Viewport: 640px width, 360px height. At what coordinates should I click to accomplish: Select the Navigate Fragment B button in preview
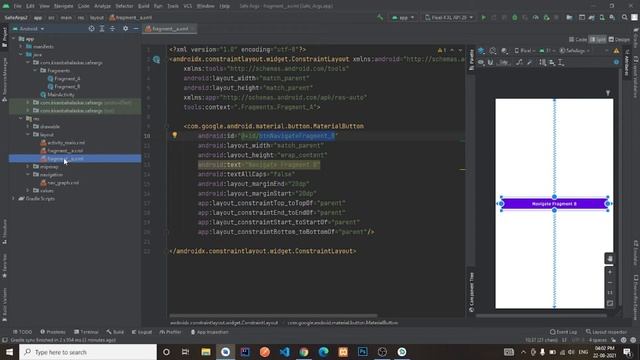click(x=554, y=203)
